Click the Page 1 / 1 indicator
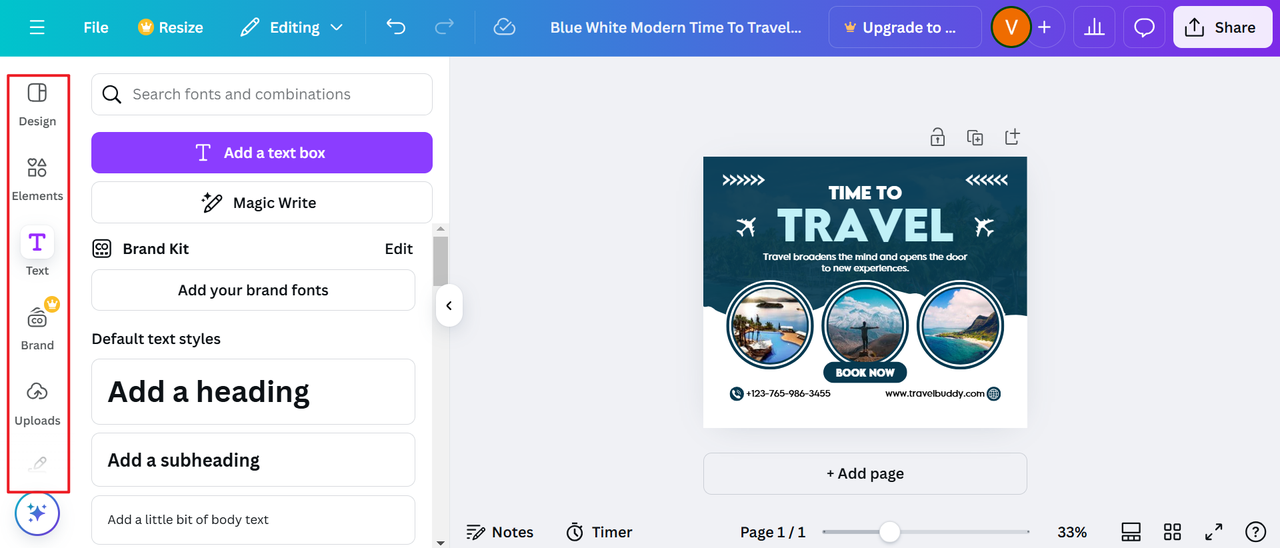This screenshot has height=548, width=1280. (773, 532)
